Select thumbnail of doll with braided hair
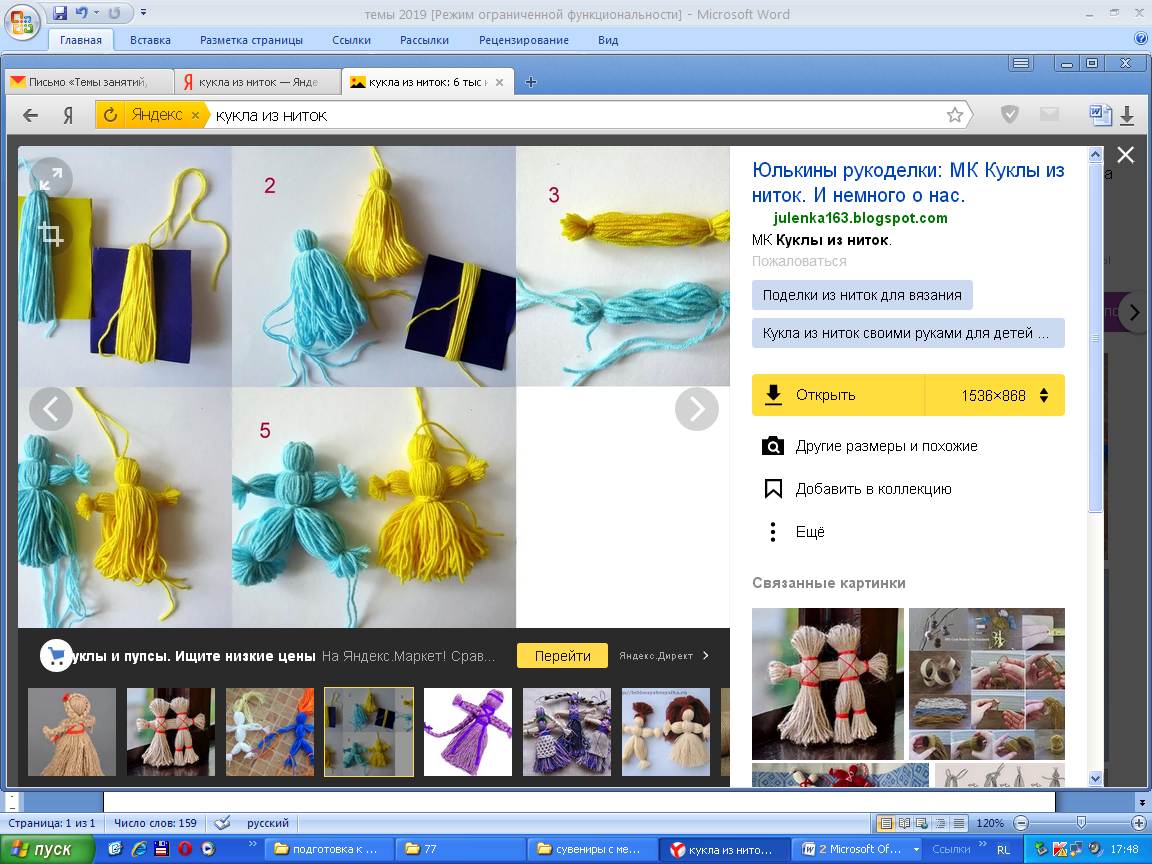Viewport: 1152px width, 864px height. [71, 732]
